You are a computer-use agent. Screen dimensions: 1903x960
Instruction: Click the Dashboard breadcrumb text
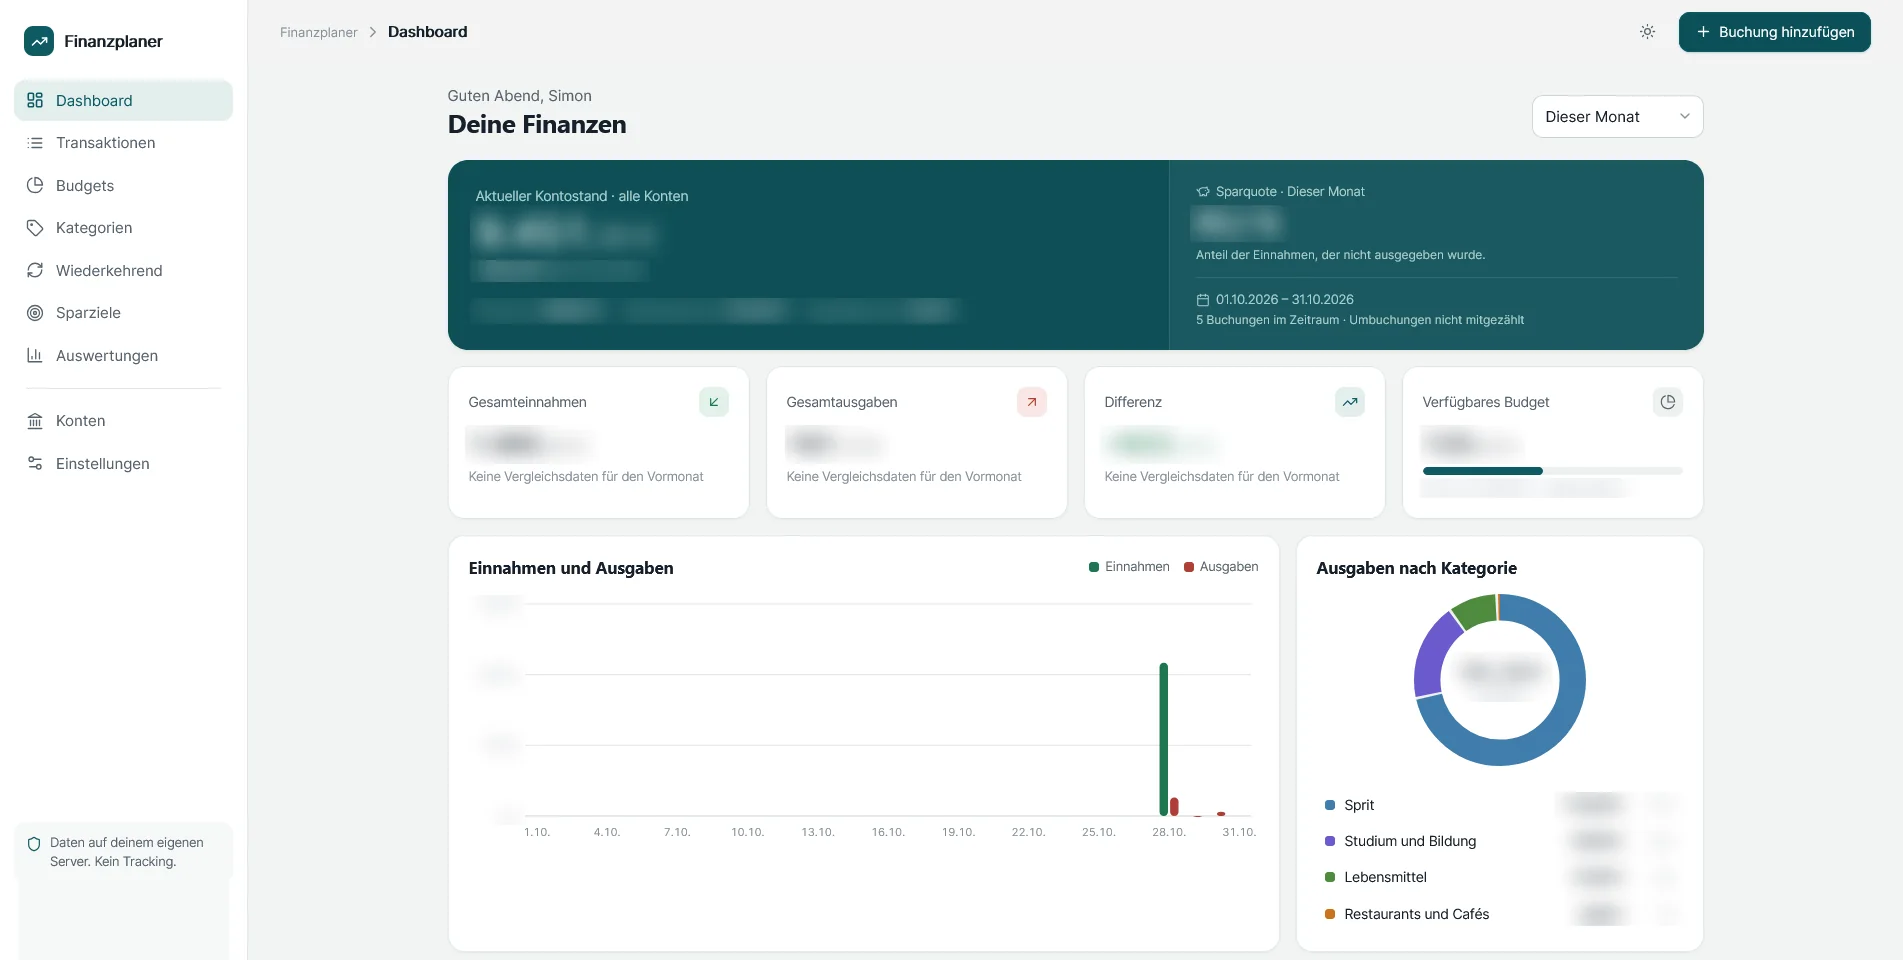[427, 32]
